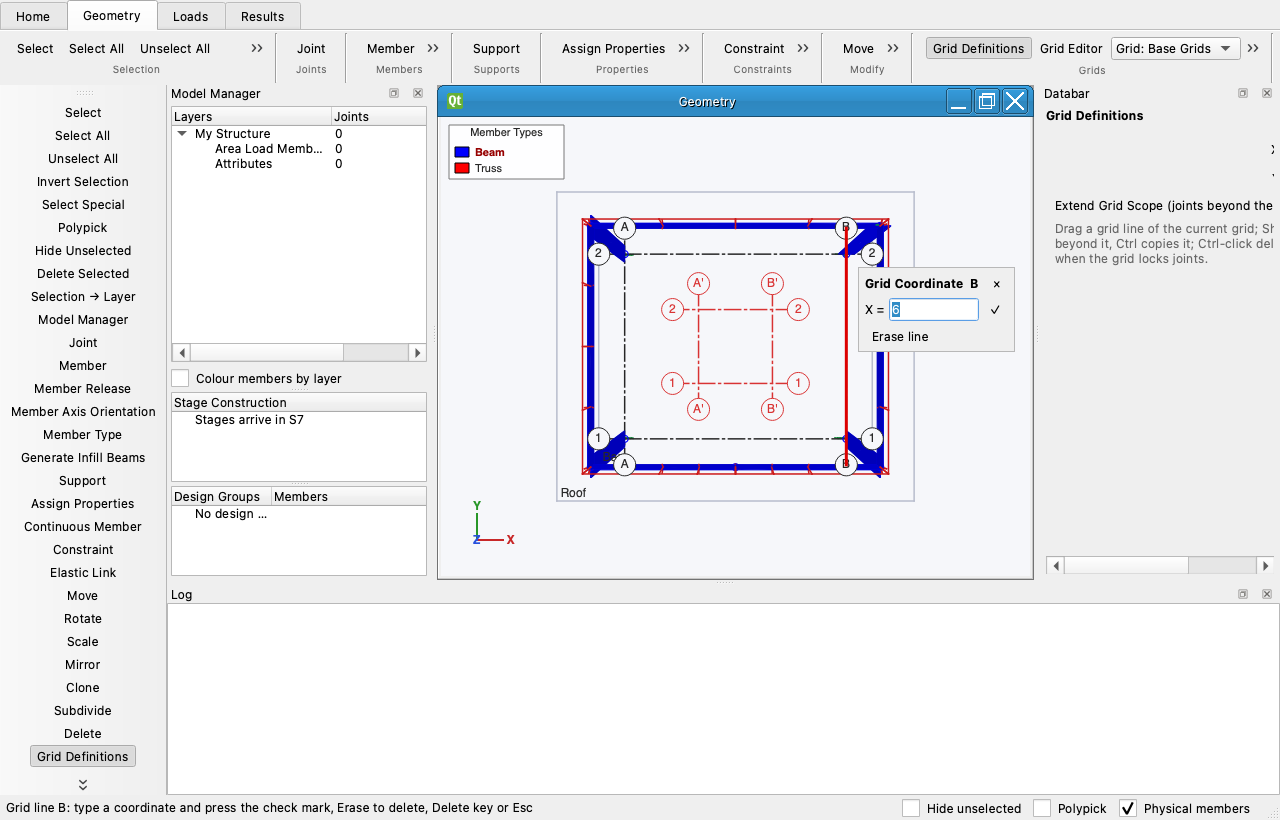Select the Geometry tab

point(112,15)
